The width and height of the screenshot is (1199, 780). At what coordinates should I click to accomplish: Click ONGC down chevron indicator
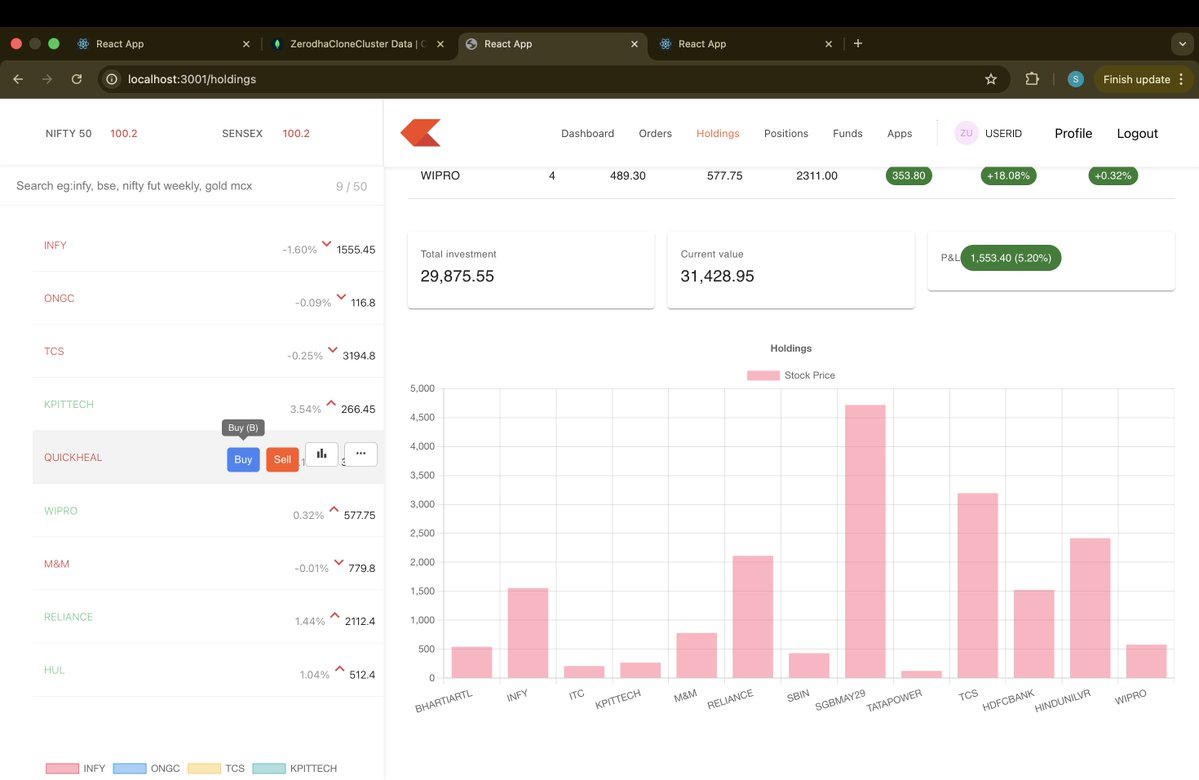(x=341, y=297)
